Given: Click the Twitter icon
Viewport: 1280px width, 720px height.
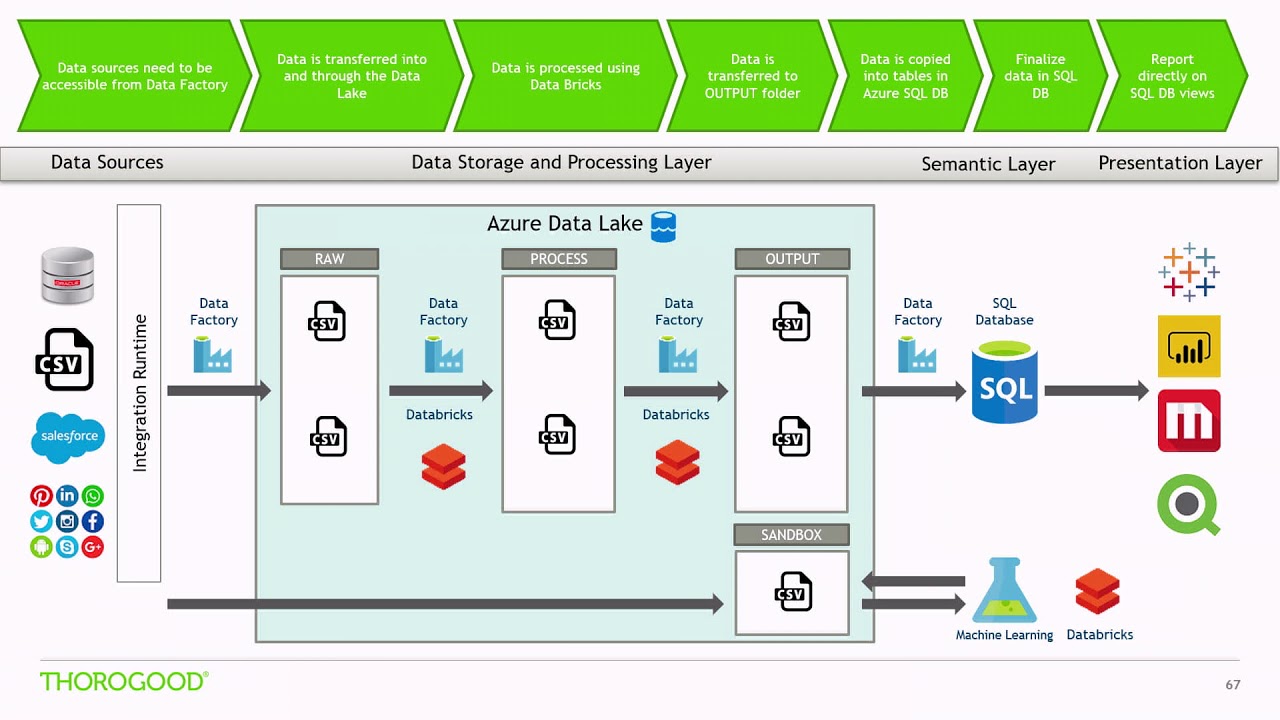Looking at the screenshot, I should 41,521.
